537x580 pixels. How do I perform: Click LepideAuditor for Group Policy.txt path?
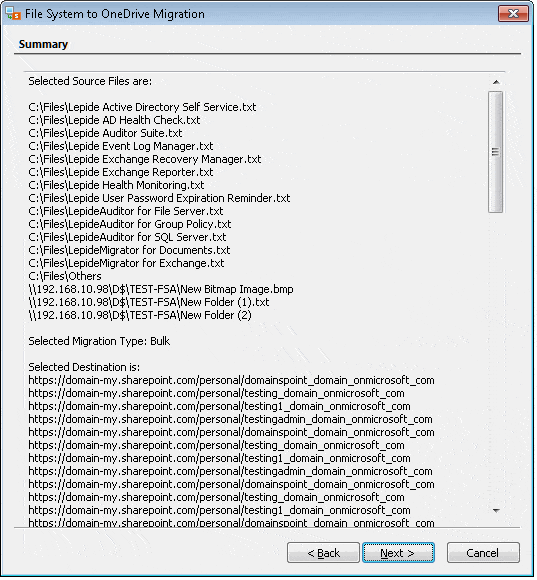coord(130,224)
